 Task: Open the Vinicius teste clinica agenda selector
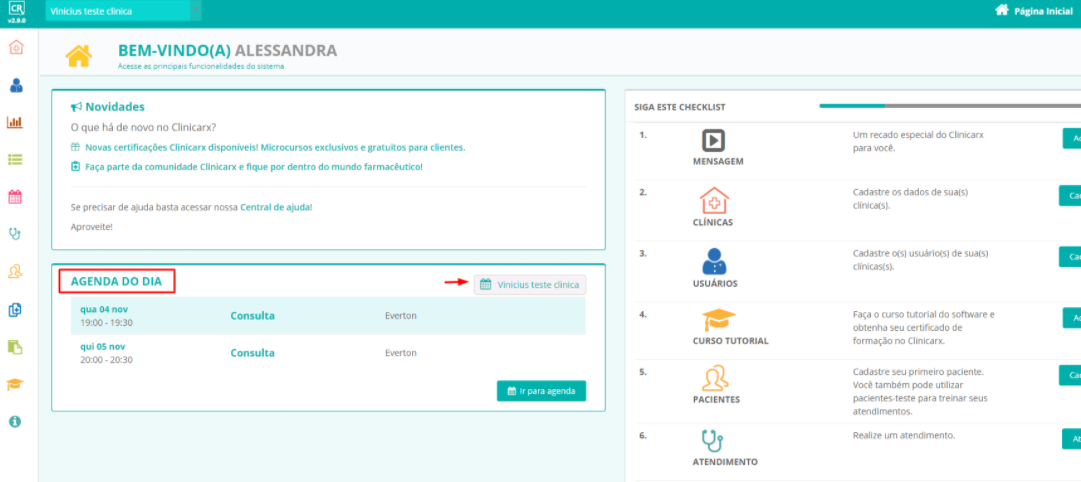point(530,285)
